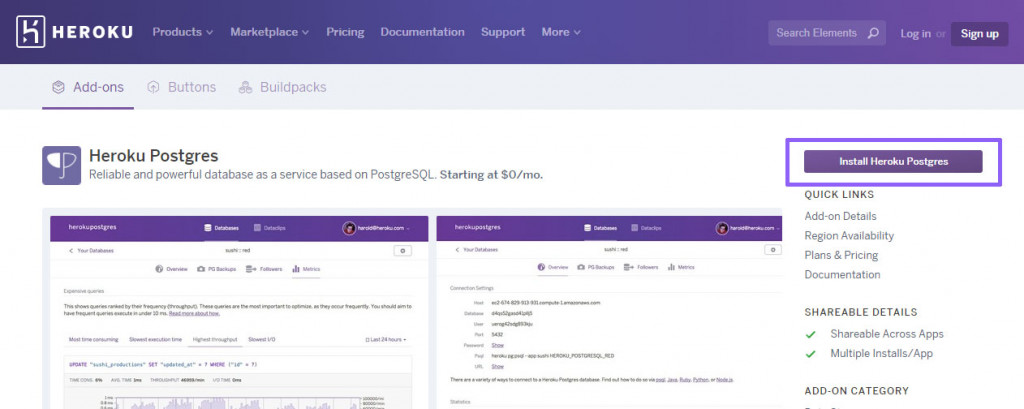1024x409 pixels.
Task: Focus the Search Elements input field
Action: [827, 33]
